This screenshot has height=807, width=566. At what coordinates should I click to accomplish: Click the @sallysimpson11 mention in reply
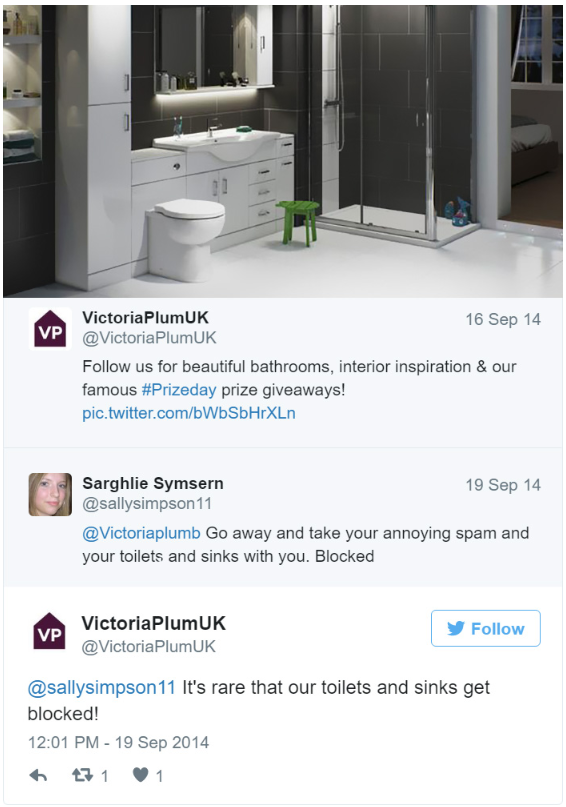click(x=102, y=688)
